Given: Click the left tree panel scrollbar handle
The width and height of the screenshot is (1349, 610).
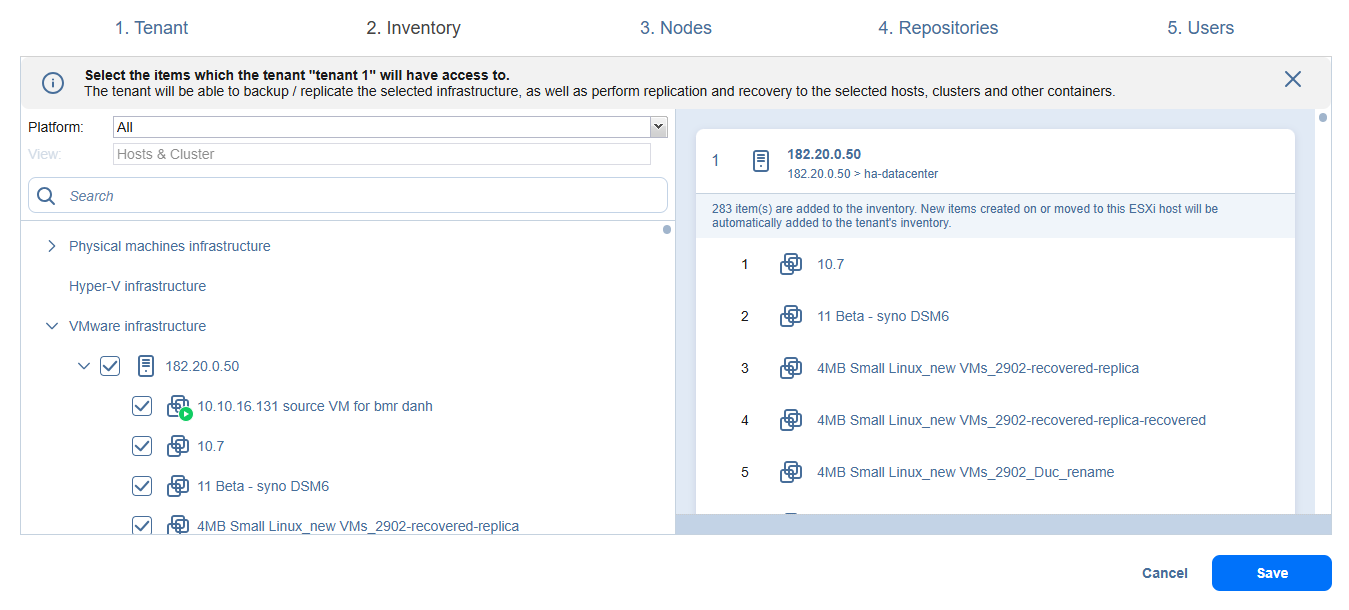Looking at the screenshot, I should pyautogui.click(x=667, y=229).
